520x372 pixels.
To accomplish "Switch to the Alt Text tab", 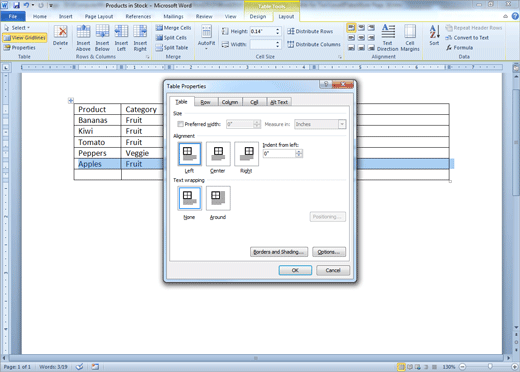I will [279, 102].
